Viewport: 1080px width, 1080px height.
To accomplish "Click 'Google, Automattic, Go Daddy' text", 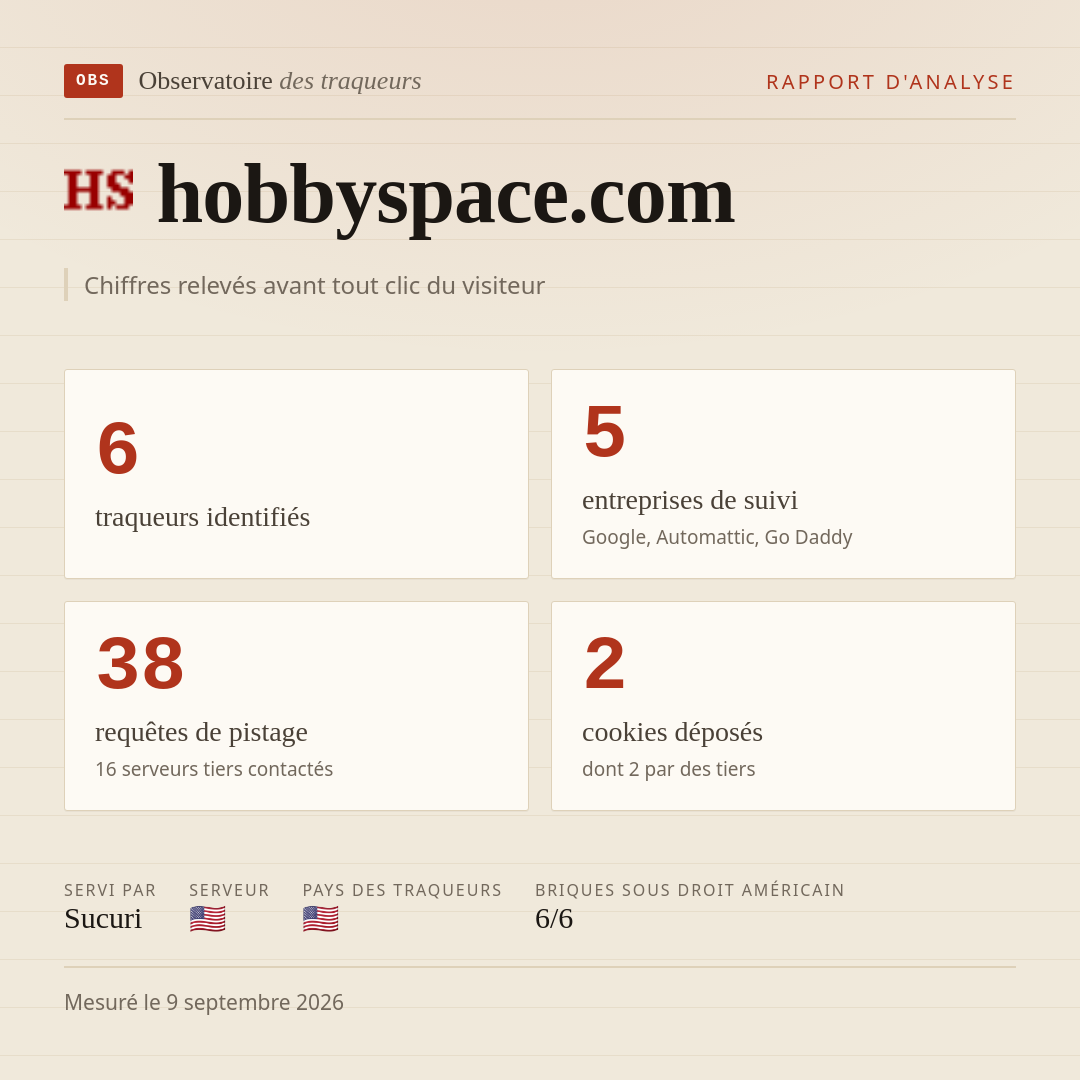I will tap(717, 537).
